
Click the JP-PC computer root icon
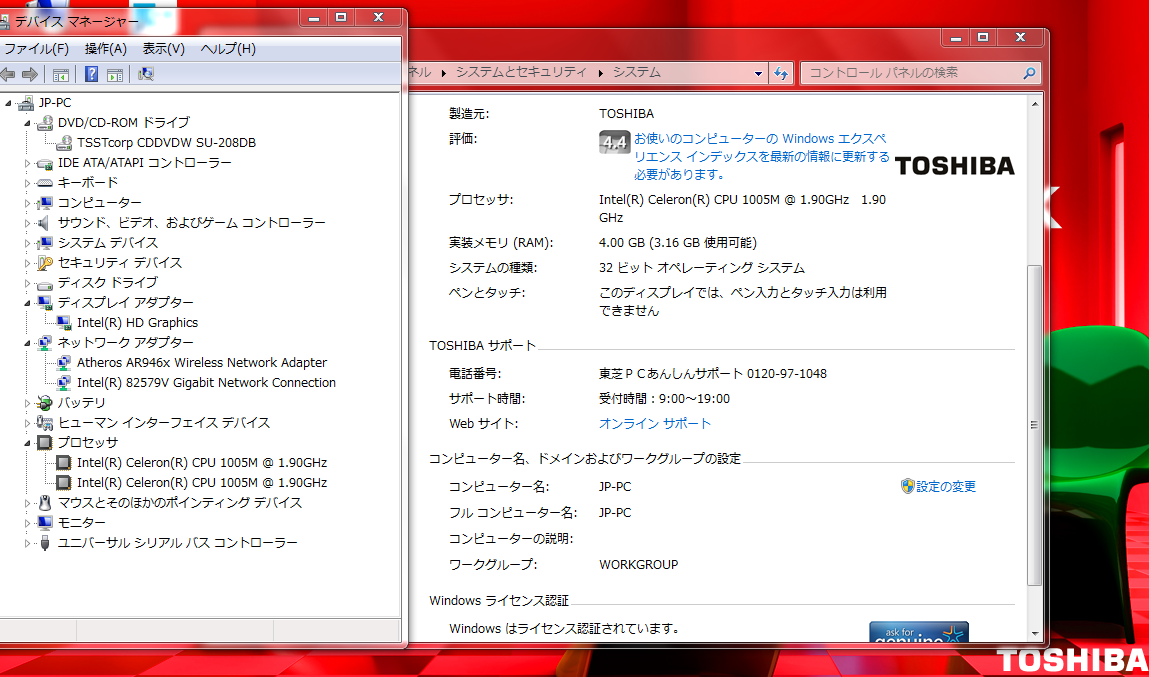[x=26, y=103]
